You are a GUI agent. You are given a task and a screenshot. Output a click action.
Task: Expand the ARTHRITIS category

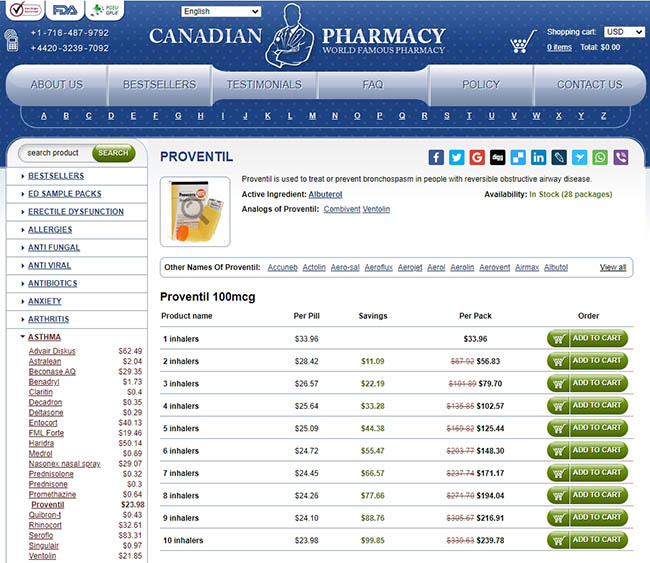click(x=49, y=319)
